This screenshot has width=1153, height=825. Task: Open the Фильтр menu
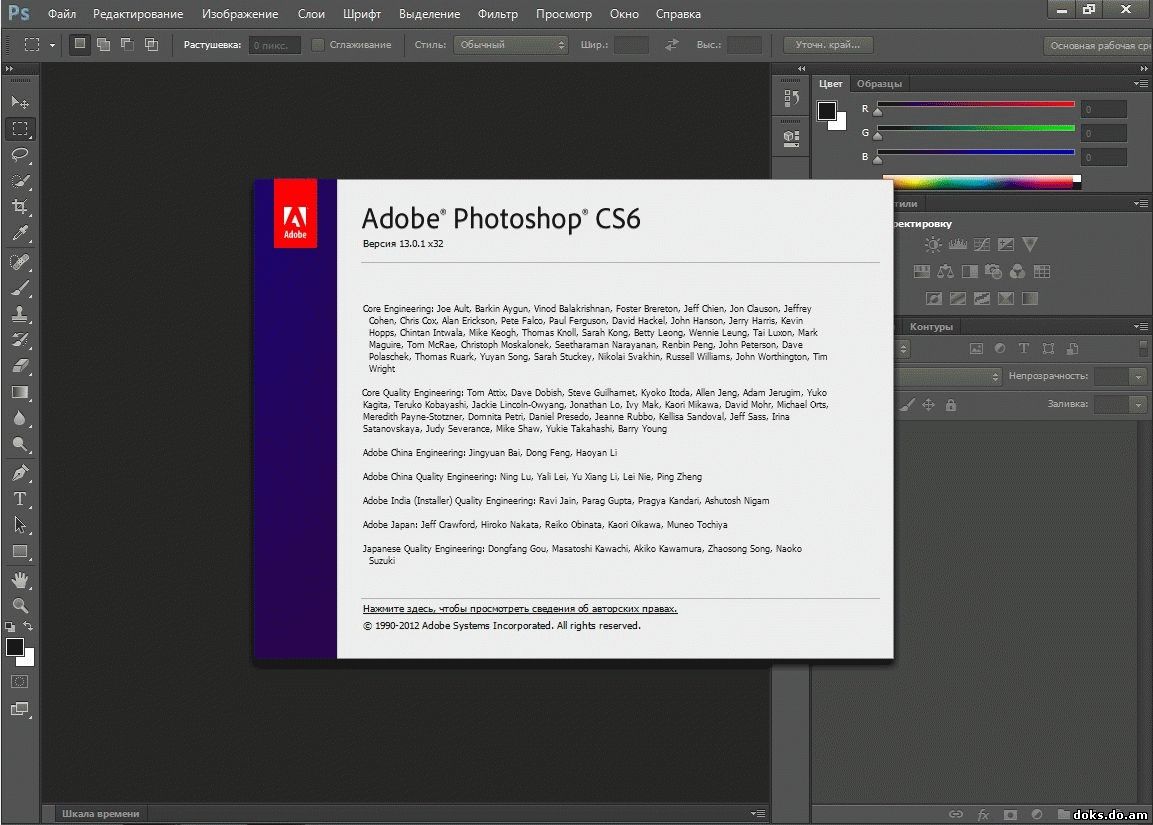[x=498, y=14]
